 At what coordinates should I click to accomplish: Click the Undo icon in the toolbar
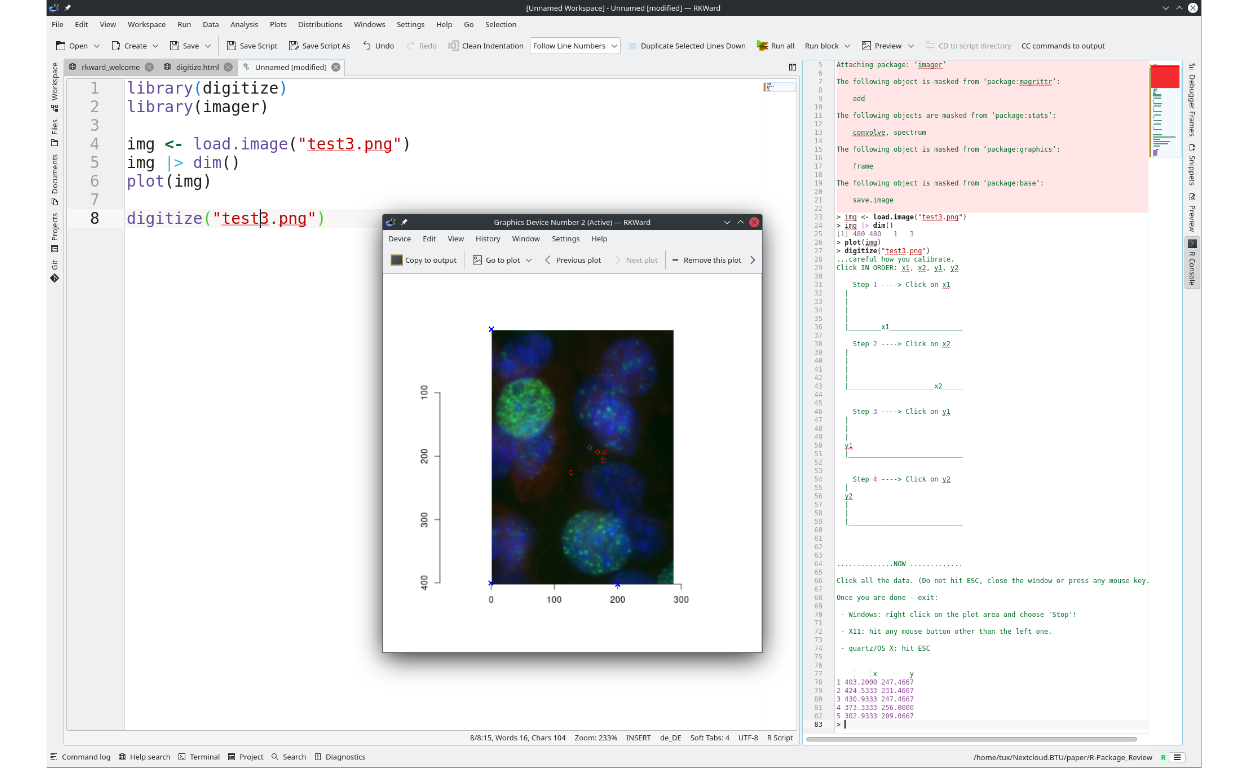click(x=367, y=46)
